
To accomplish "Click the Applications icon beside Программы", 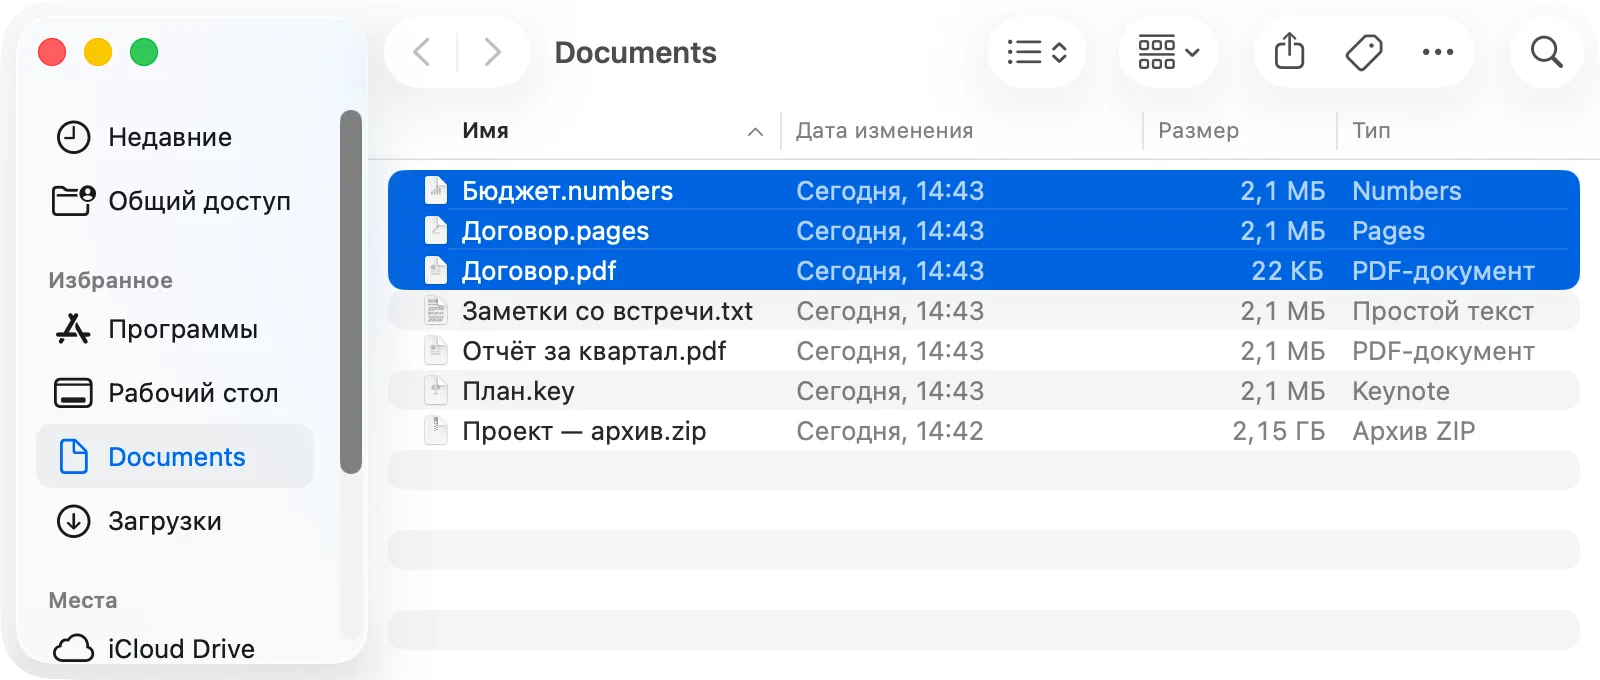I will (73, 329).
